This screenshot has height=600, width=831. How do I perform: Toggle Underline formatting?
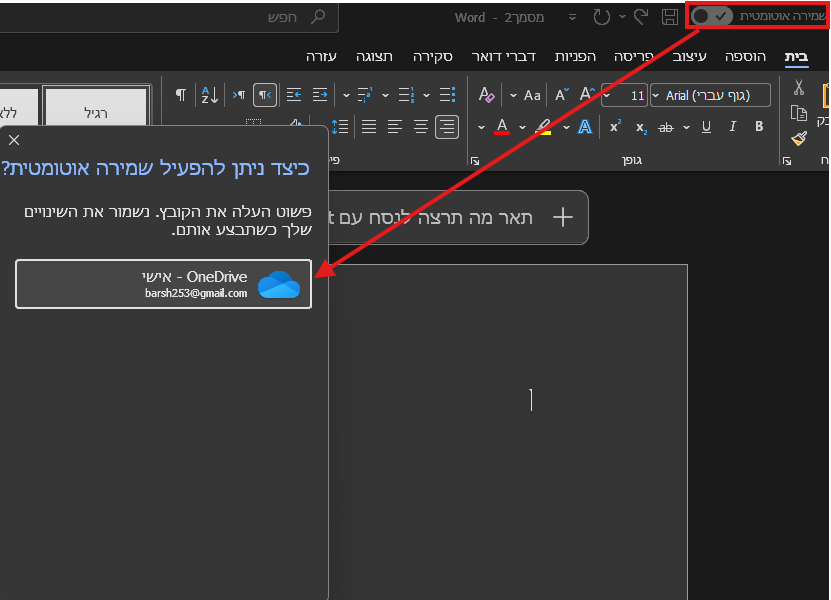[706, 127]
